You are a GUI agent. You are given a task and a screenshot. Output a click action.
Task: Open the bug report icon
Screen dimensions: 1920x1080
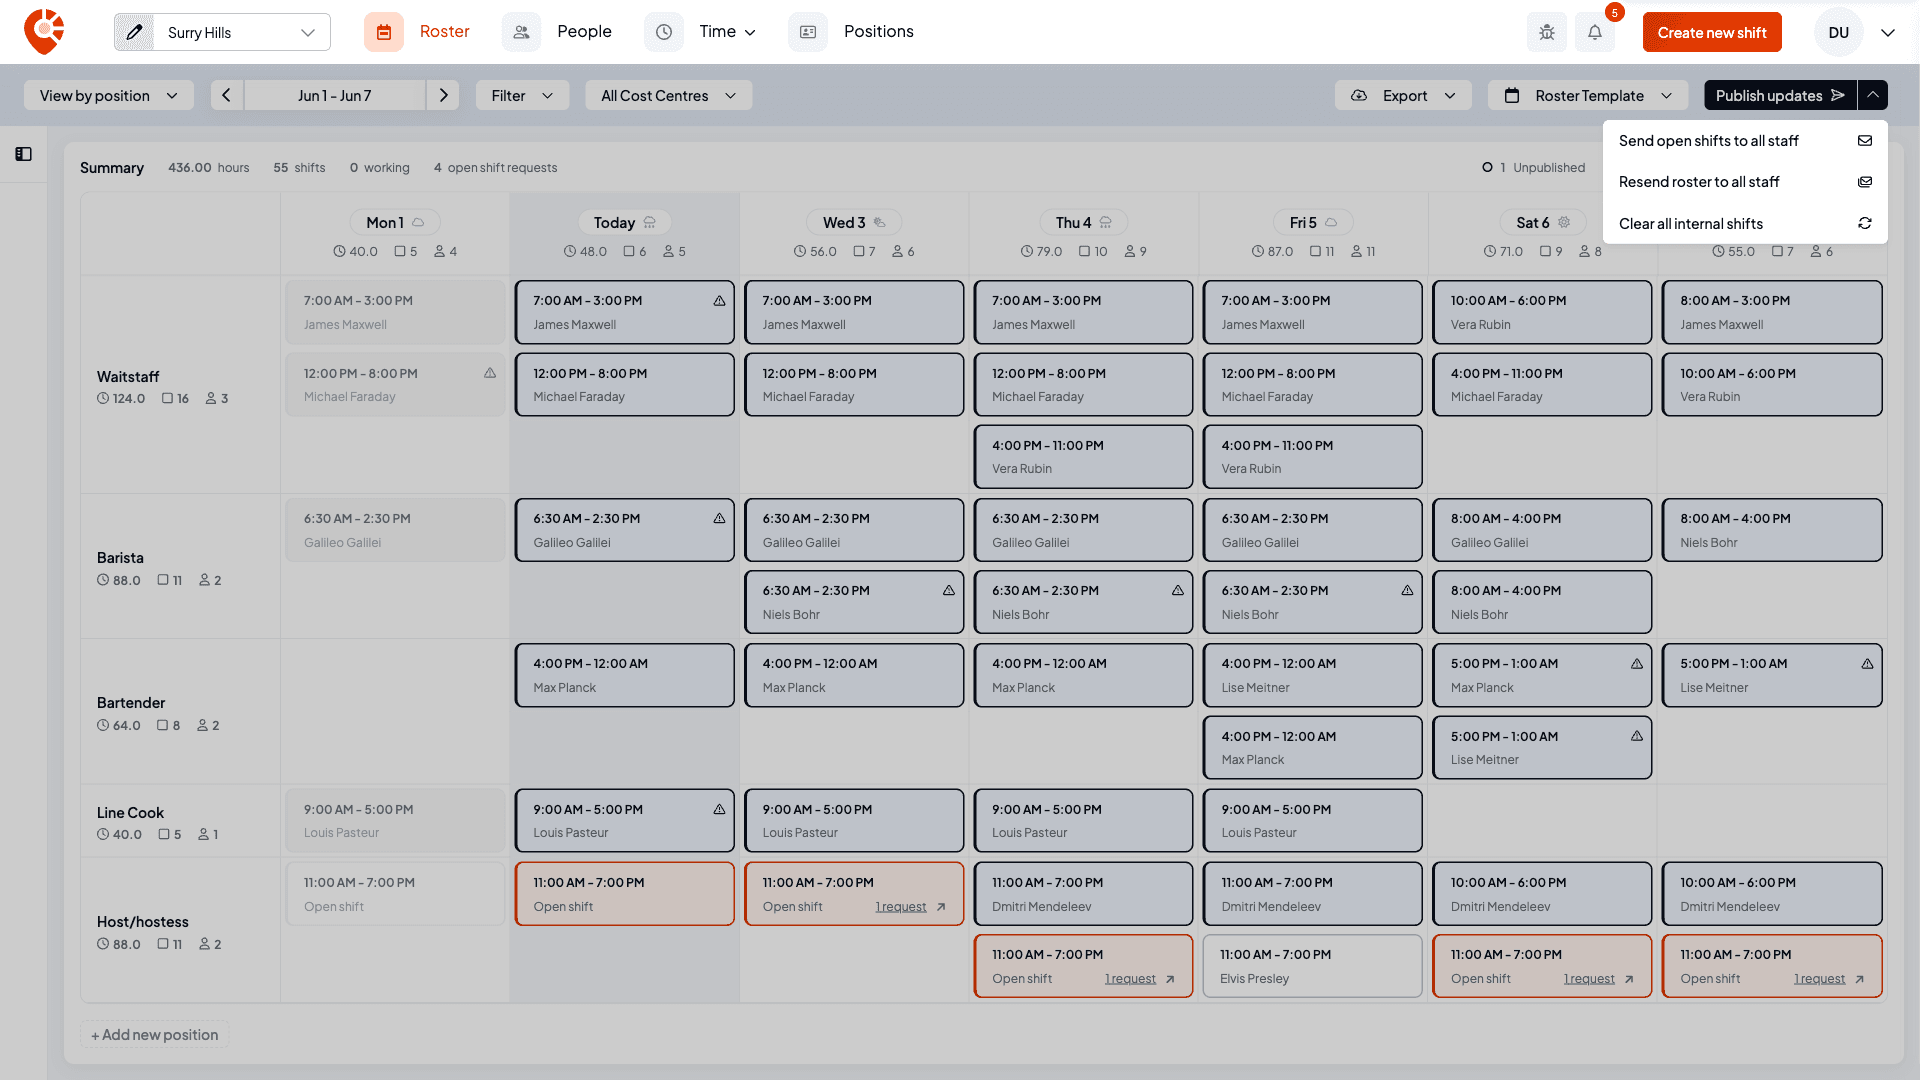click(x=1547, y=32)
